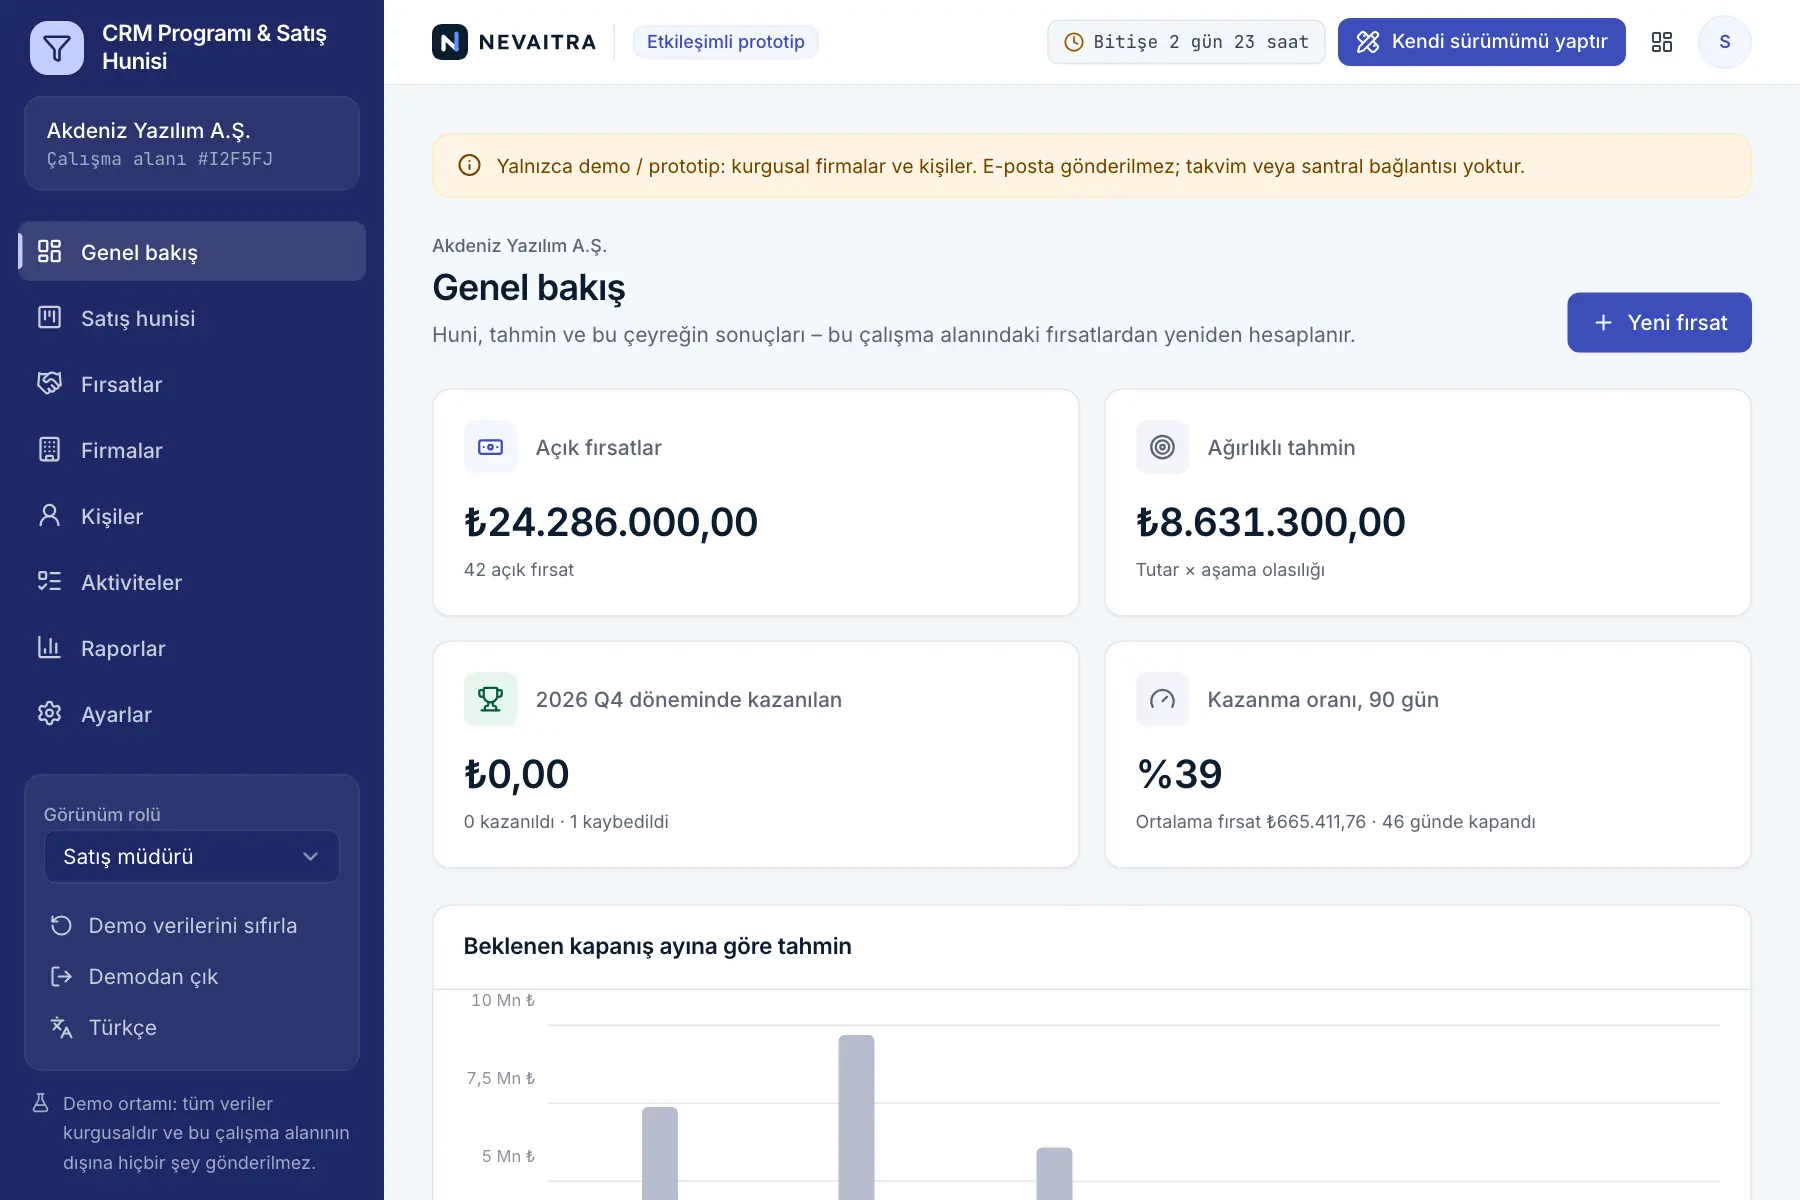Go to Satış hunisi menu item
This screenshot has width=1800, height=1200.
[192, 318]
